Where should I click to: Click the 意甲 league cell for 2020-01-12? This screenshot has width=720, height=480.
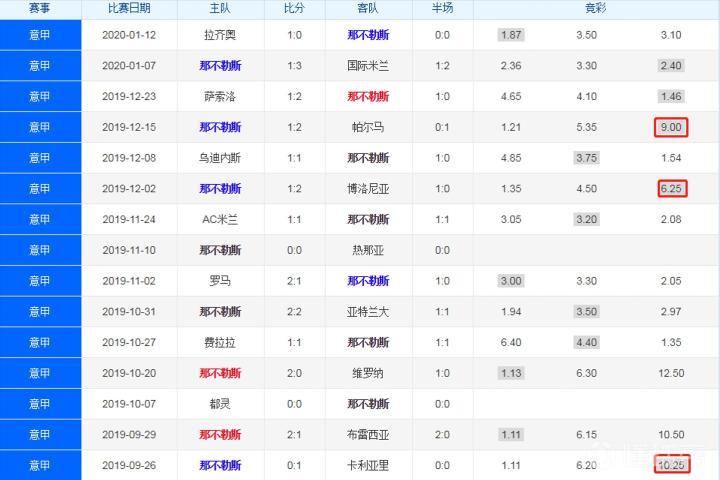pyautogui.click(x=39, y=35)
